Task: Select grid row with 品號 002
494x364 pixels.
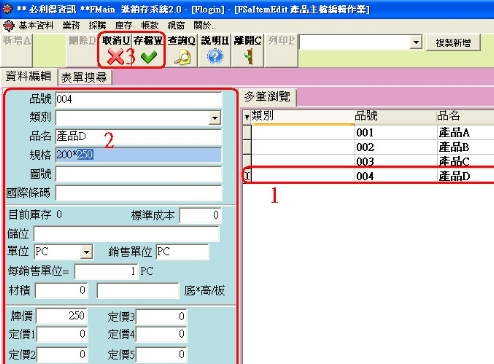Action: [368, 147]
